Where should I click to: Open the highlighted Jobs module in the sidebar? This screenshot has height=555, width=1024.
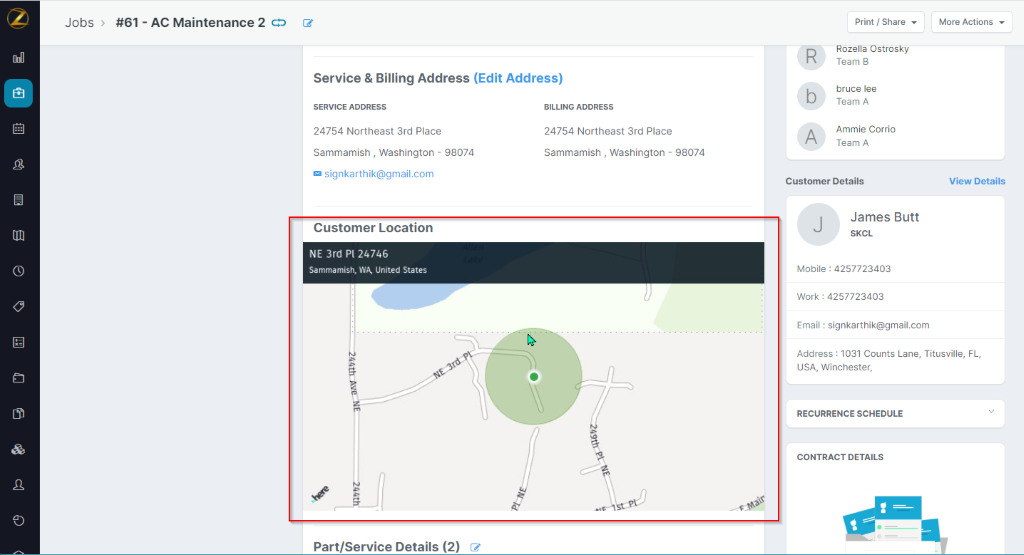pos(18,93)
